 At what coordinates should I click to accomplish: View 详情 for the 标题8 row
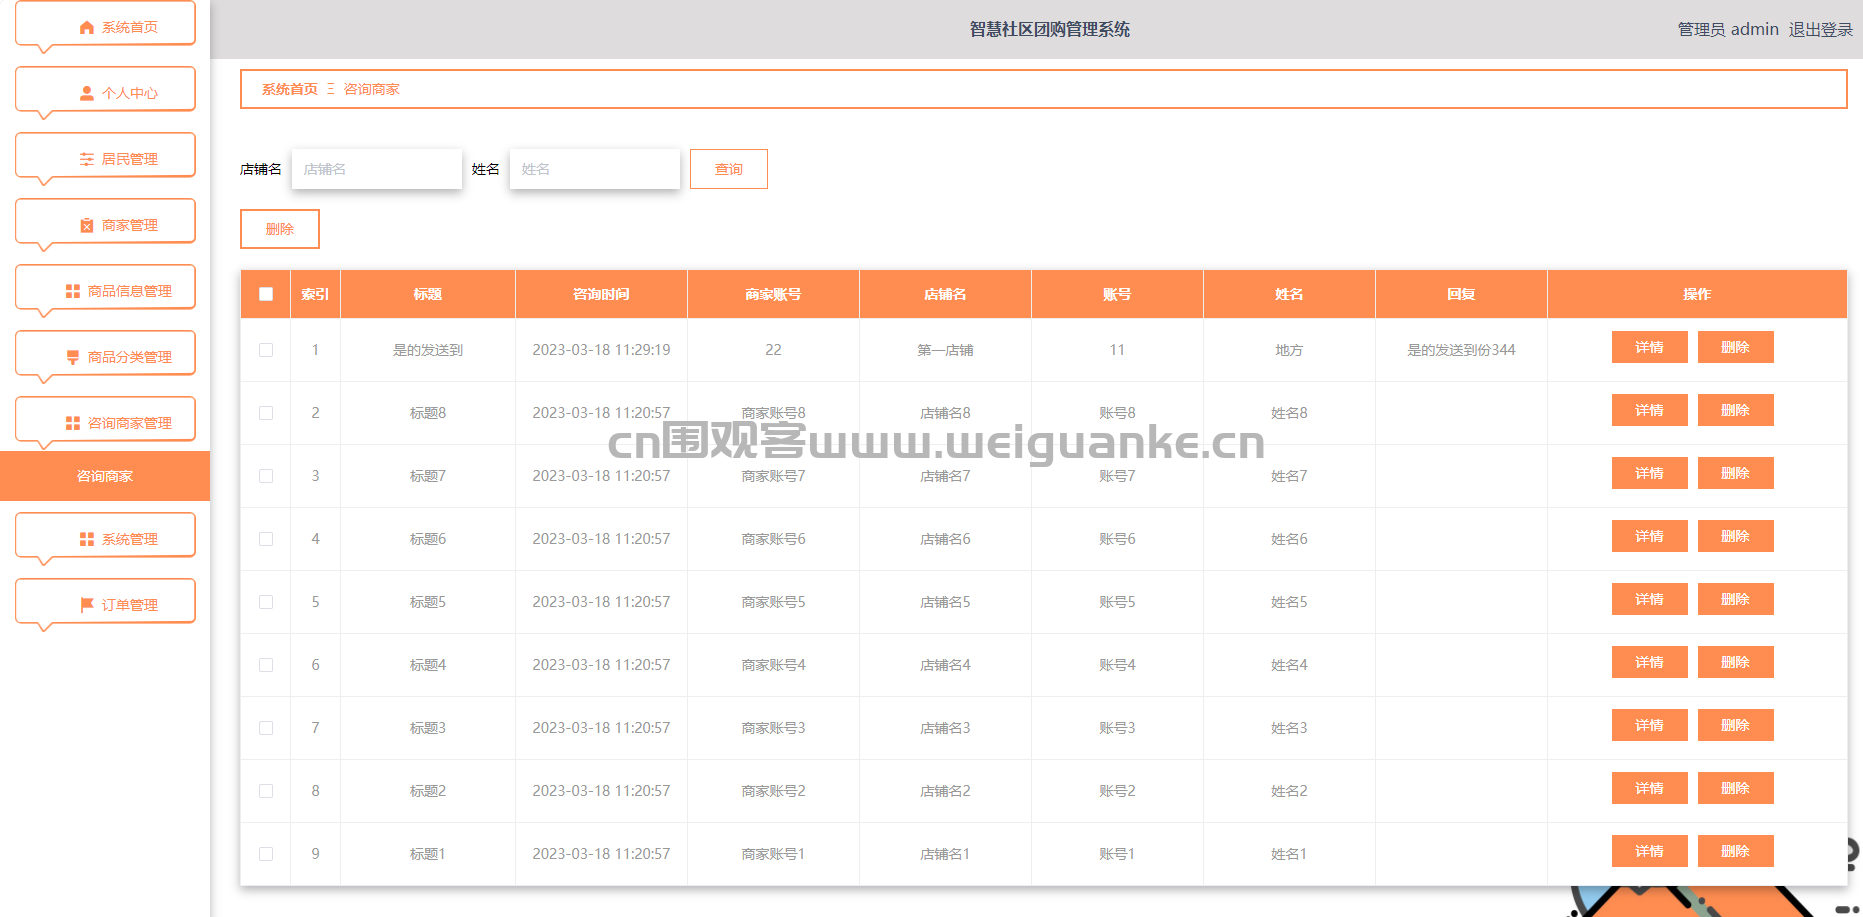(1649, 411)
